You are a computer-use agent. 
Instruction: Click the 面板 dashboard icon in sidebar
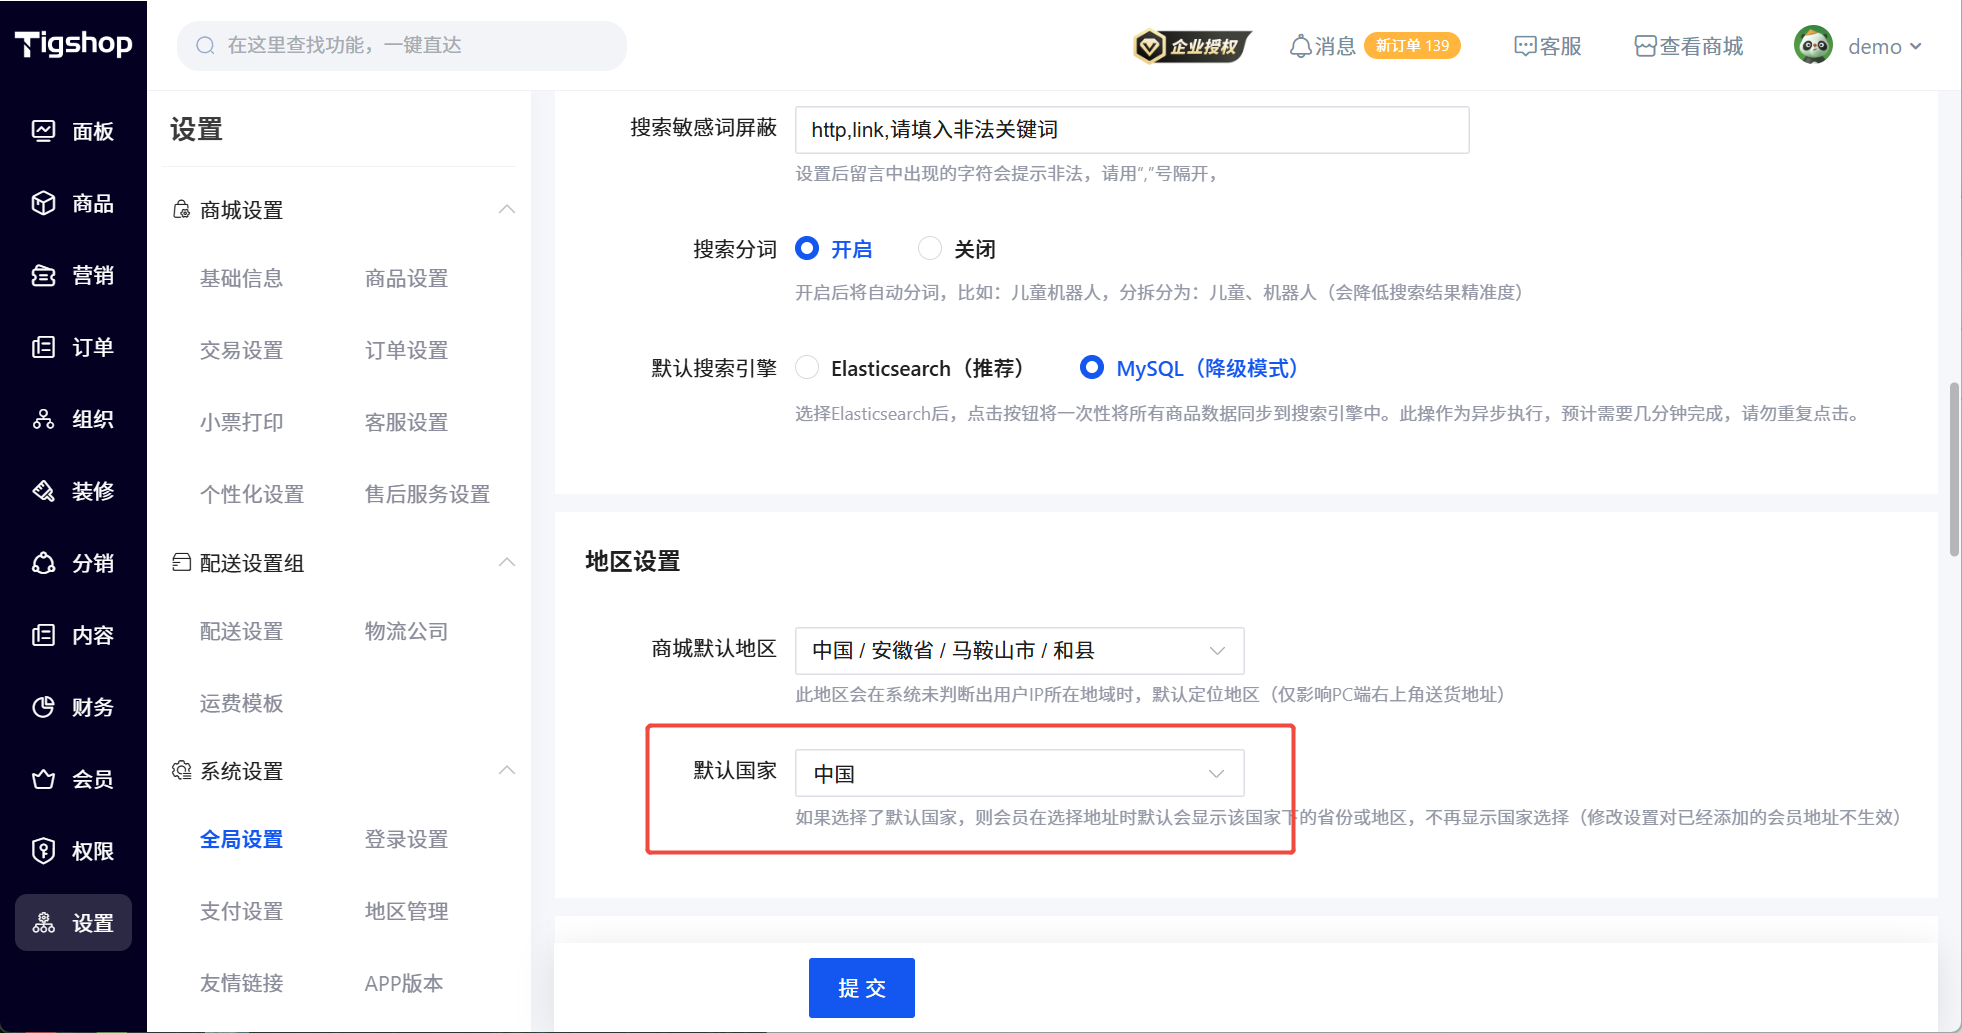(43, 131)
